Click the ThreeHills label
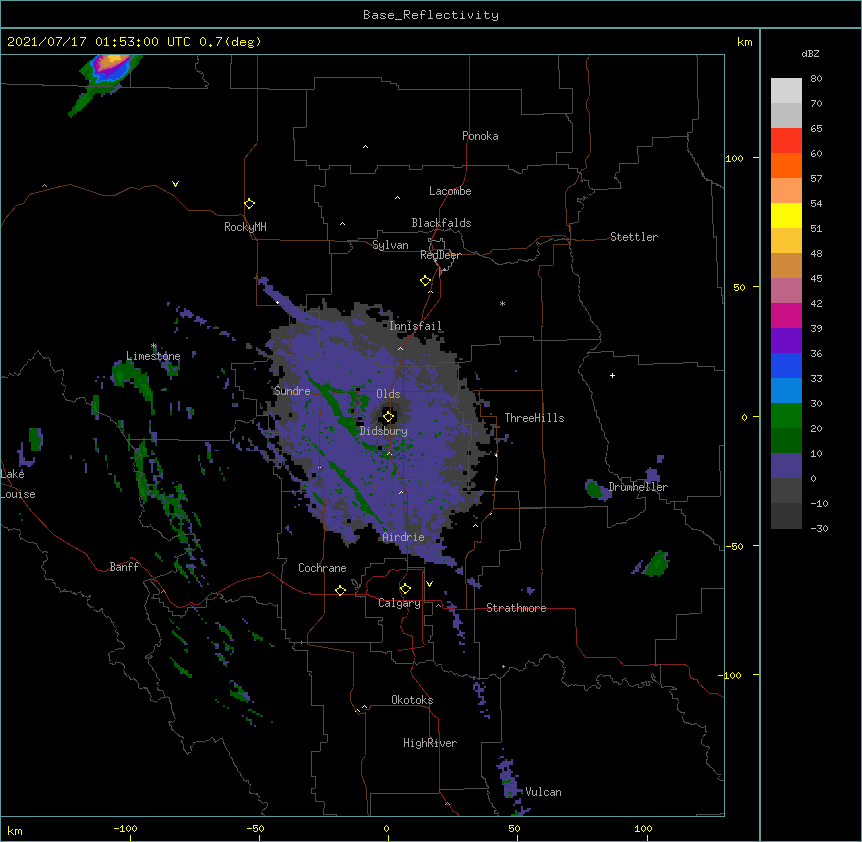This screenshot has height=842, width=862. click(x=534, y=418)
